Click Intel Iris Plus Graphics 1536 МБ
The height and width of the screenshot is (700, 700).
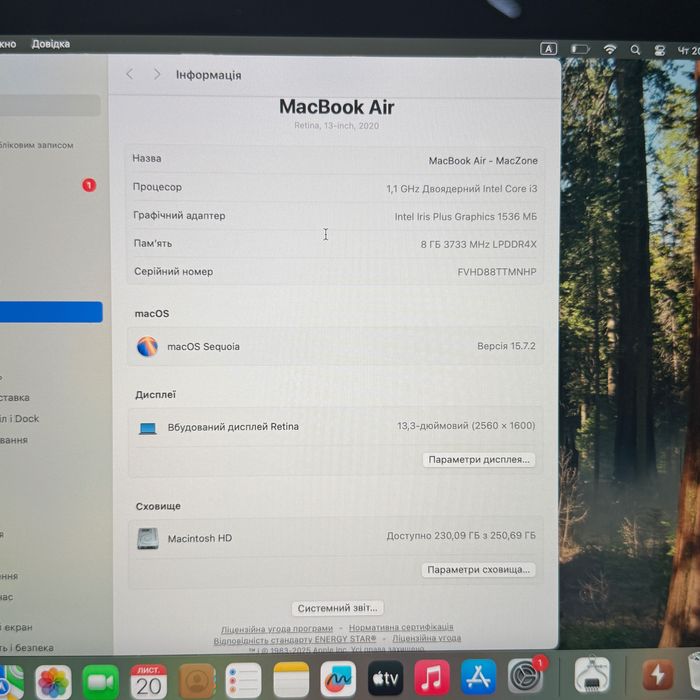point(466,217)
